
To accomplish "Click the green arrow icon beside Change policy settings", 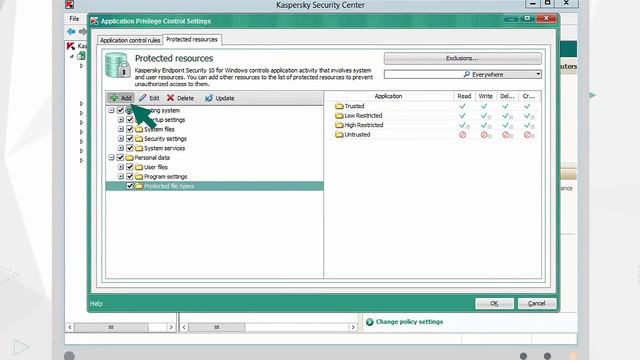I will click(370, 322).
